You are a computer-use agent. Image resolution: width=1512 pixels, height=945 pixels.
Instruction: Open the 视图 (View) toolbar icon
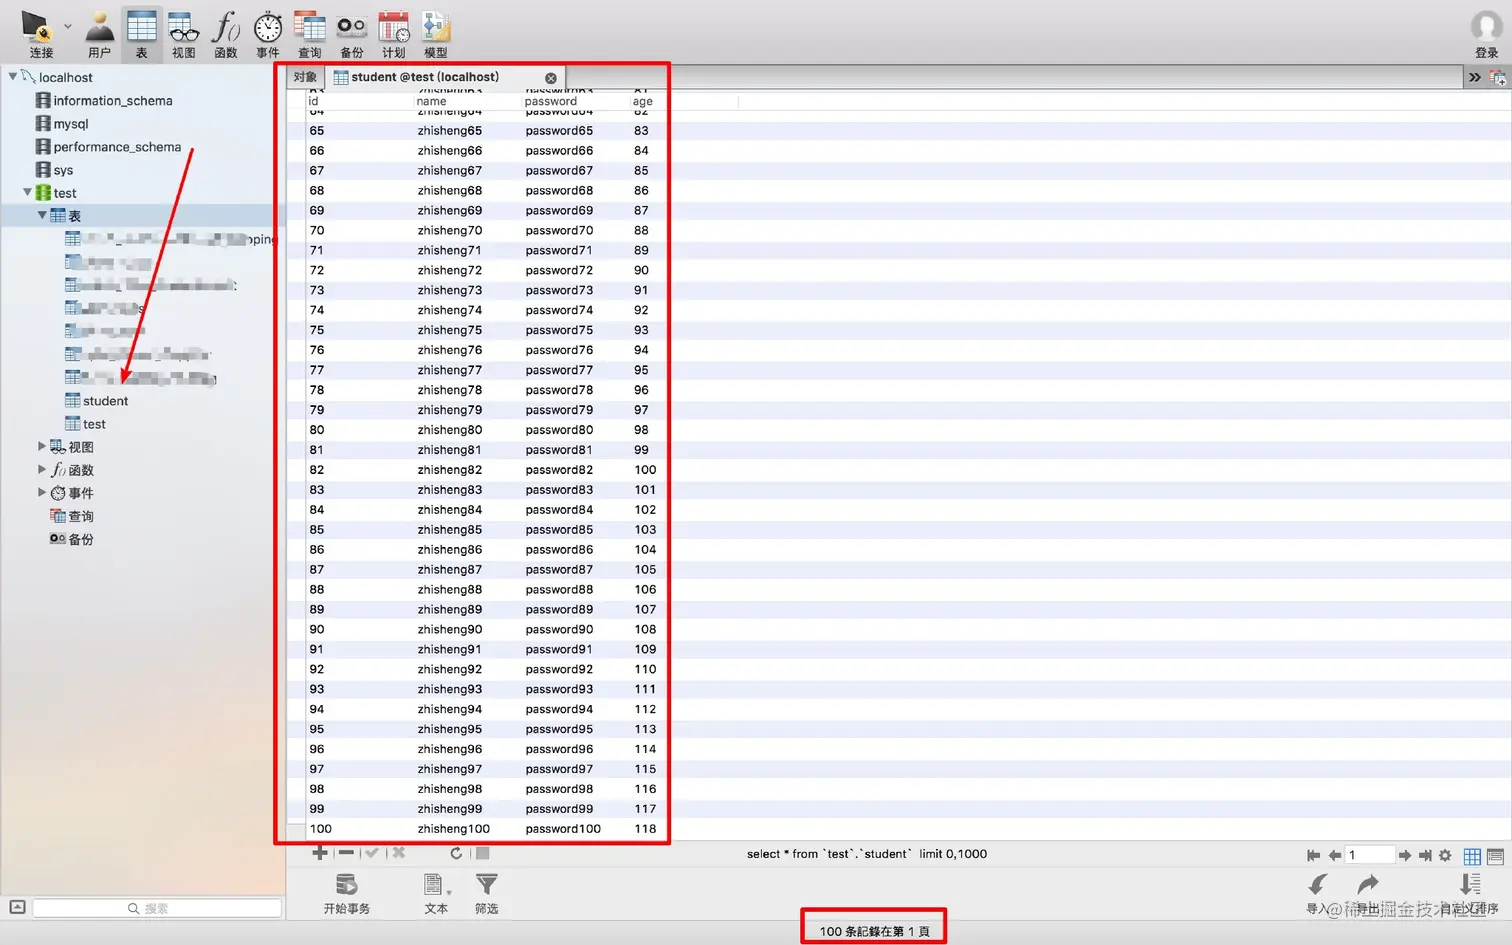point(184,33)
